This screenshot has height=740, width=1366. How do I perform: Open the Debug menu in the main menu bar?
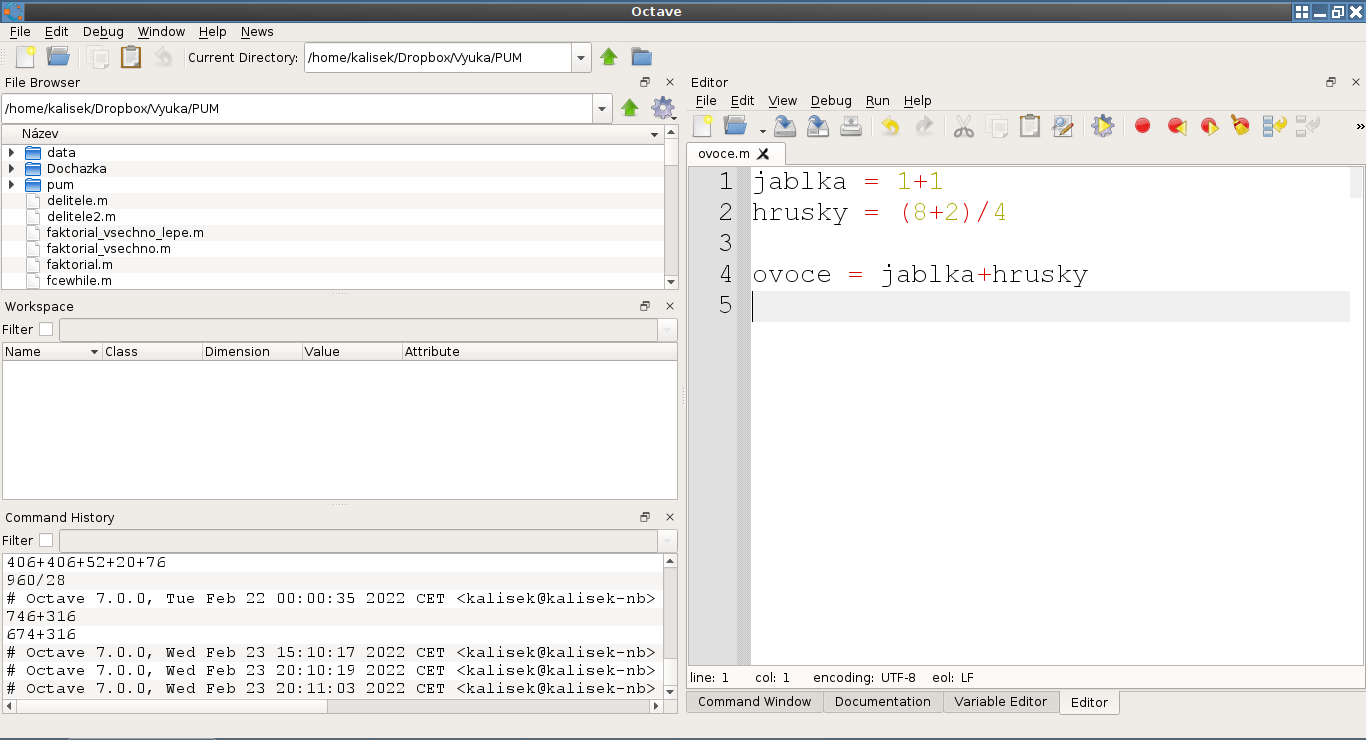103,32
